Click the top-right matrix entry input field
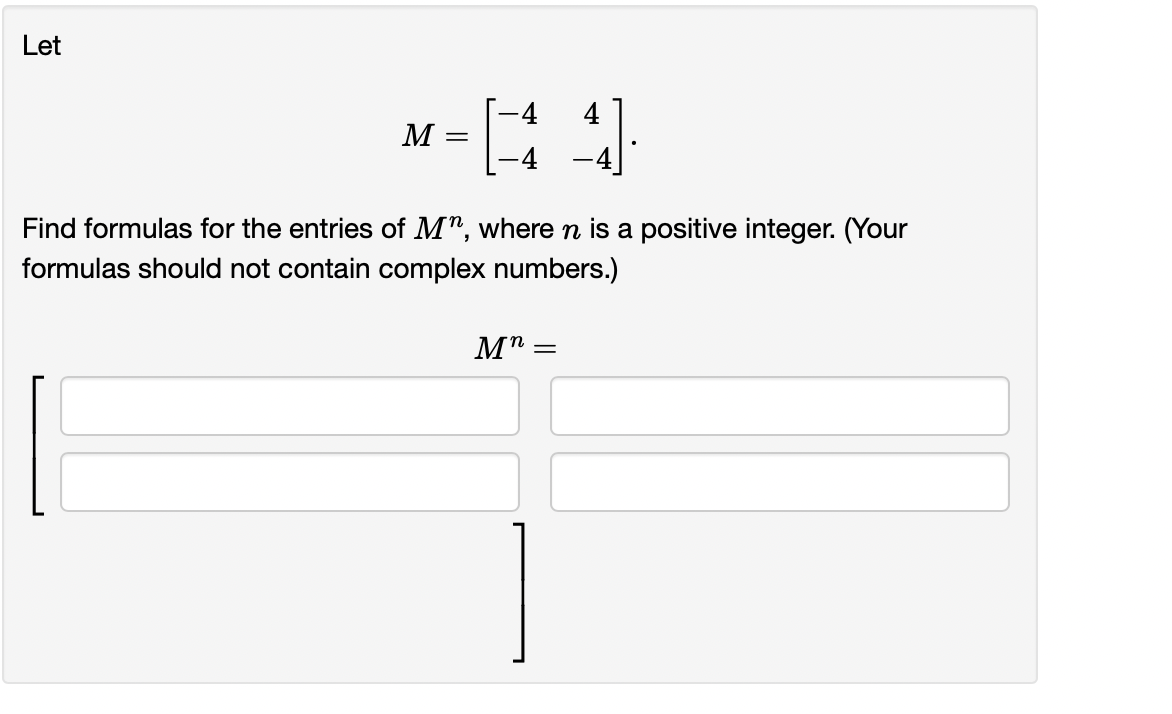The width and height of the screenshot is (1172, 714). [781, 406]
